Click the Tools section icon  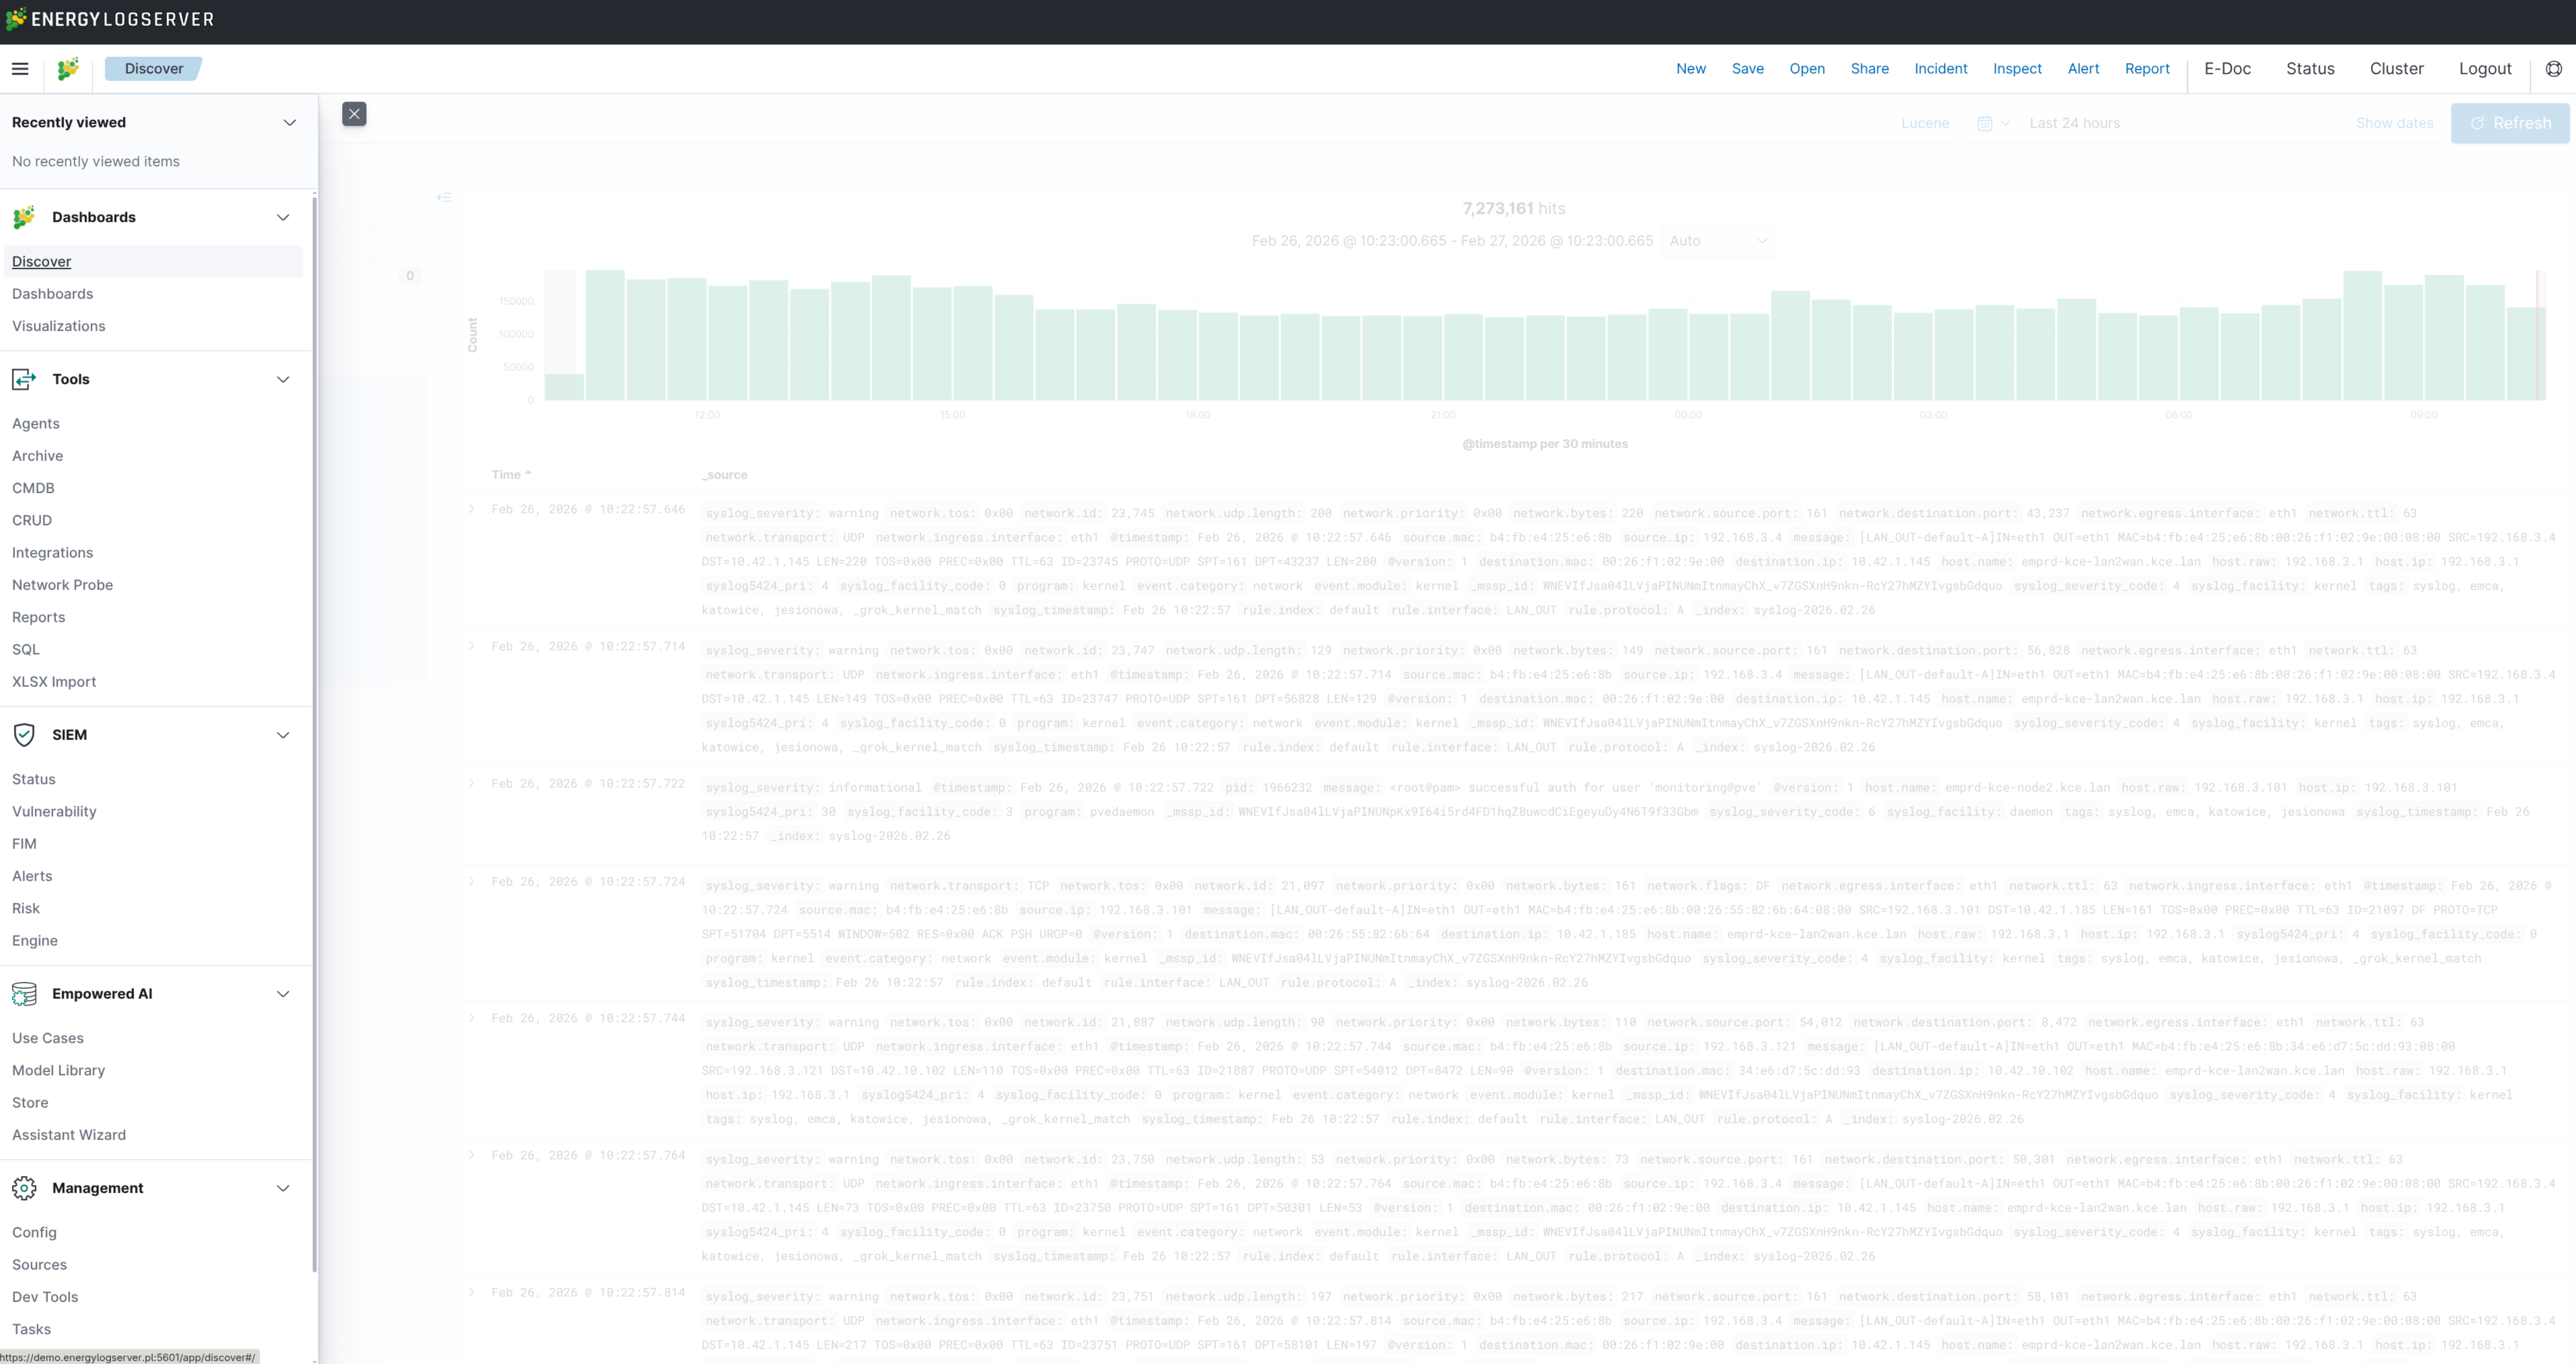click(24, 379)
